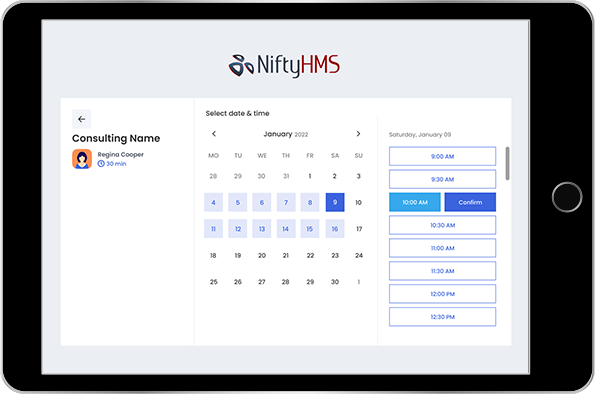
Task: Choose the 9:00 AM time slot
Action: (x=442, y=156)
